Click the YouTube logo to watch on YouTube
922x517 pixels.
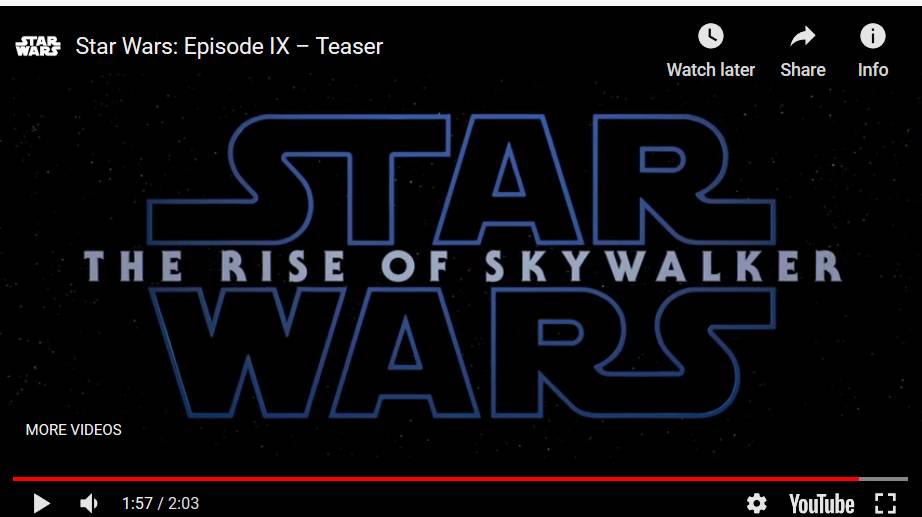821,504
